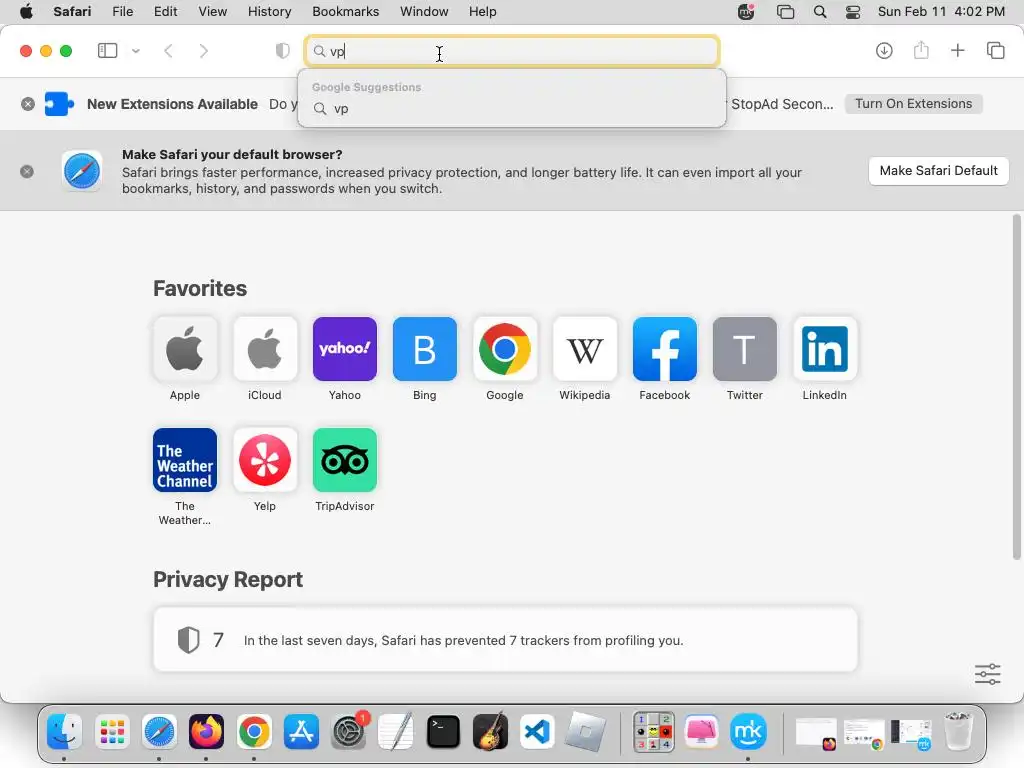
Task: Click Safari icon in the Dock
Action: click(159, 731)
